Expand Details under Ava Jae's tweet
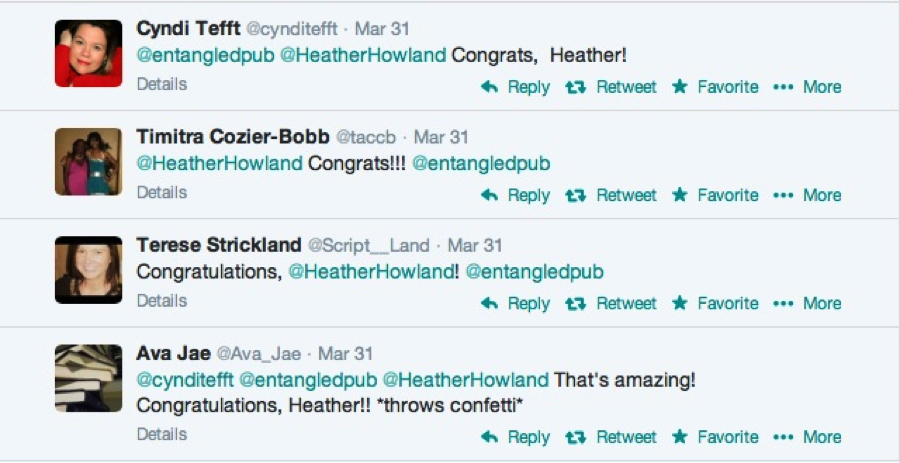900x463 pixels. pos(162,434)
